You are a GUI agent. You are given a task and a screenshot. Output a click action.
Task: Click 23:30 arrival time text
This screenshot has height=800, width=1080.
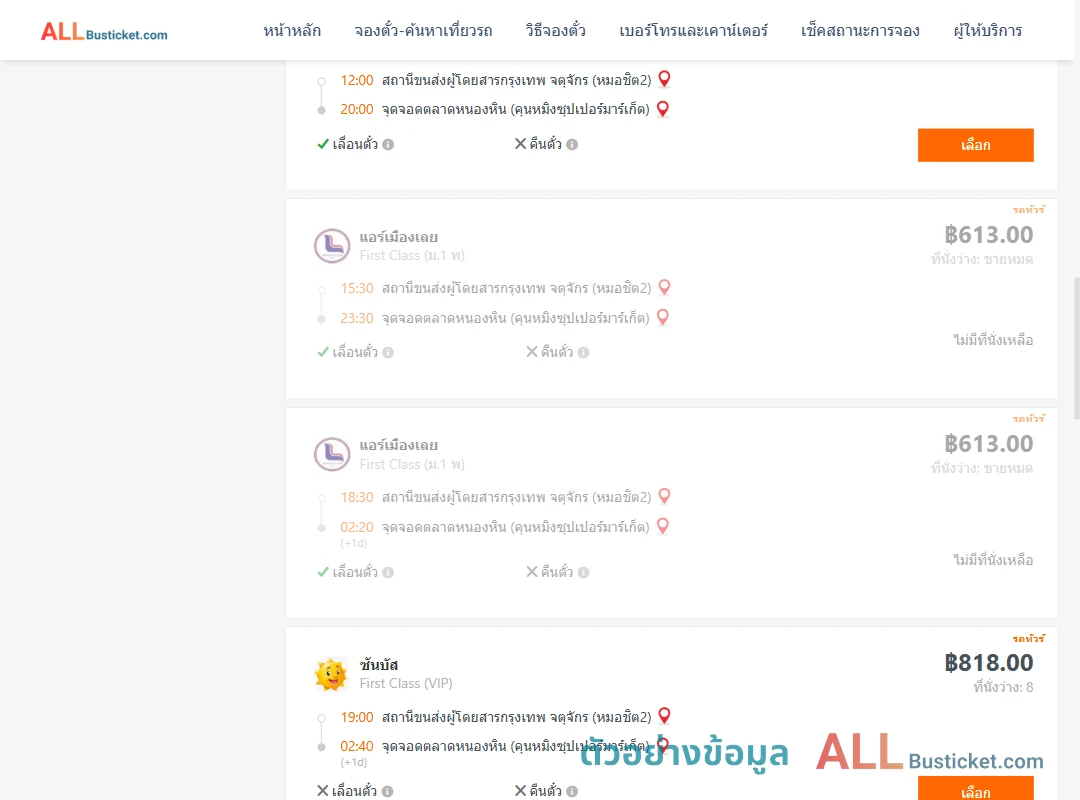click(x=357, y=318)
